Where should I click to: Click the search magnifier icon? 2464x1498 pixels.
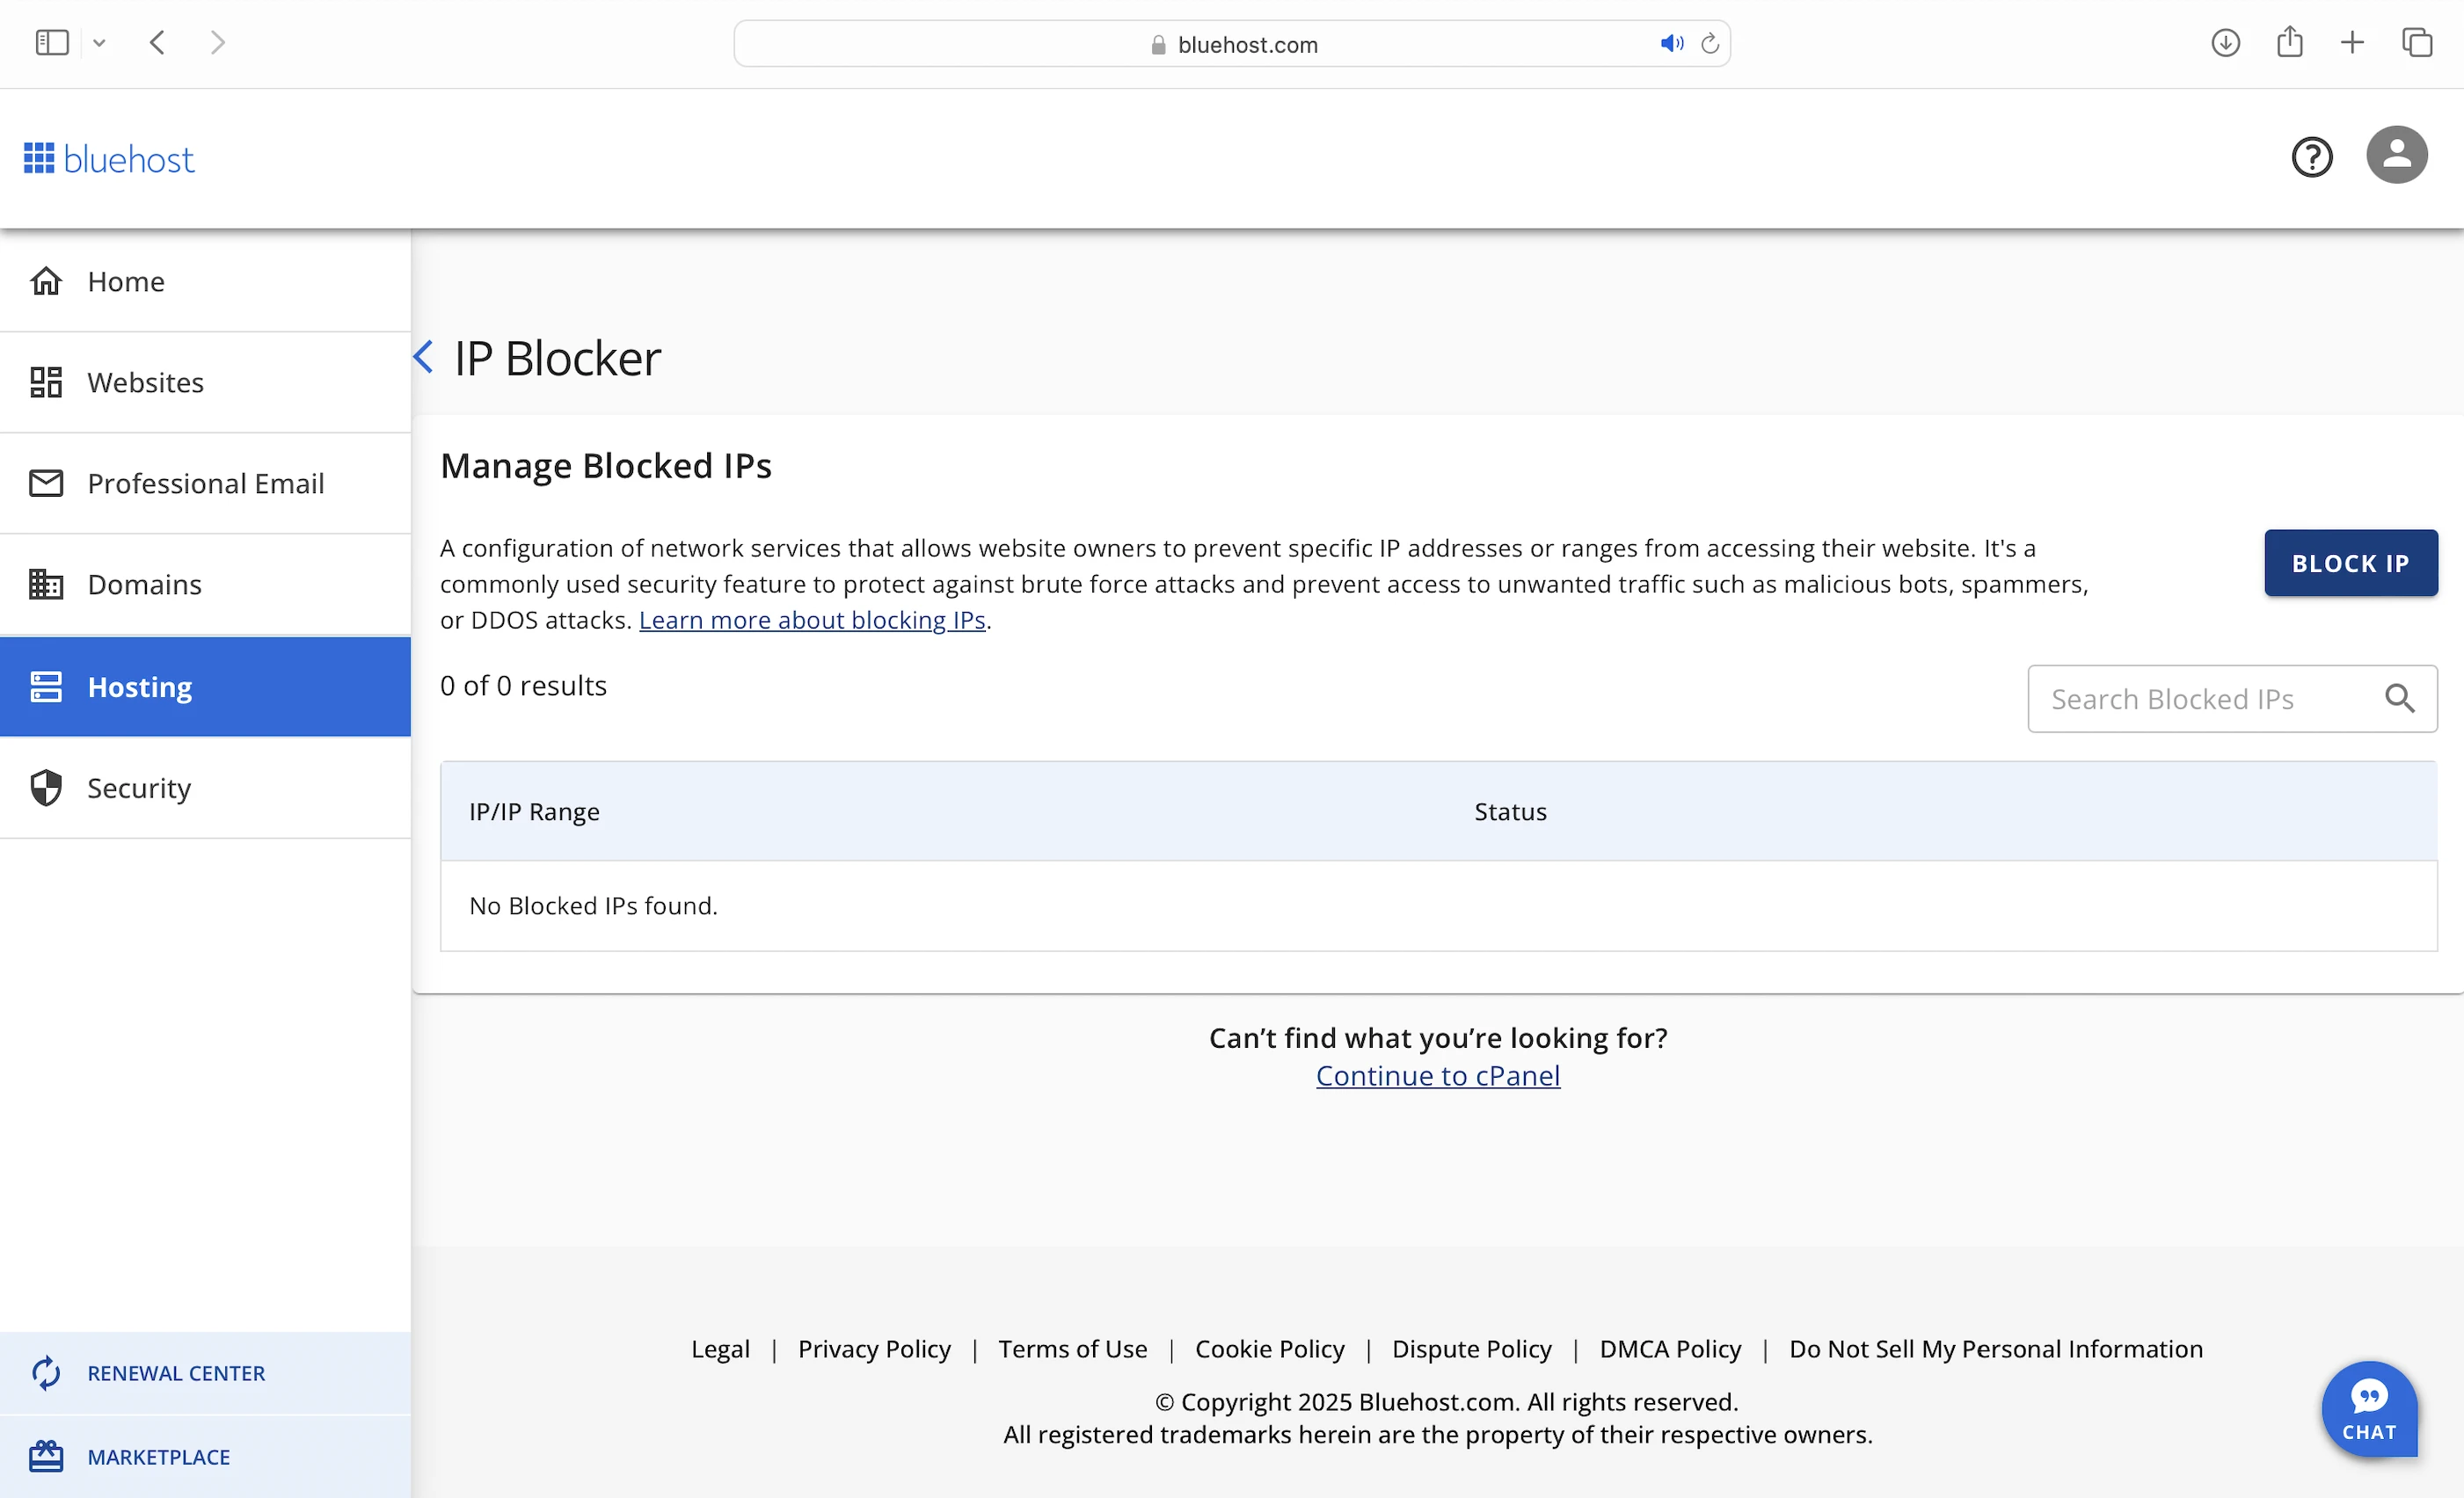coord(2399,698)
